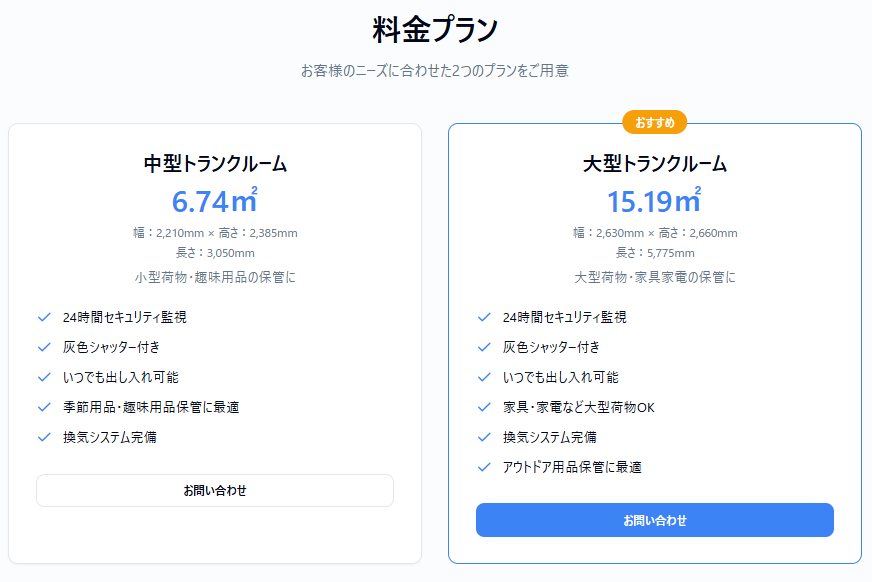Click checkmark beside いつでも出し入れ可能 in 大型 plan
The height and width of the screenshot is (582, 872).
(484, 377)
